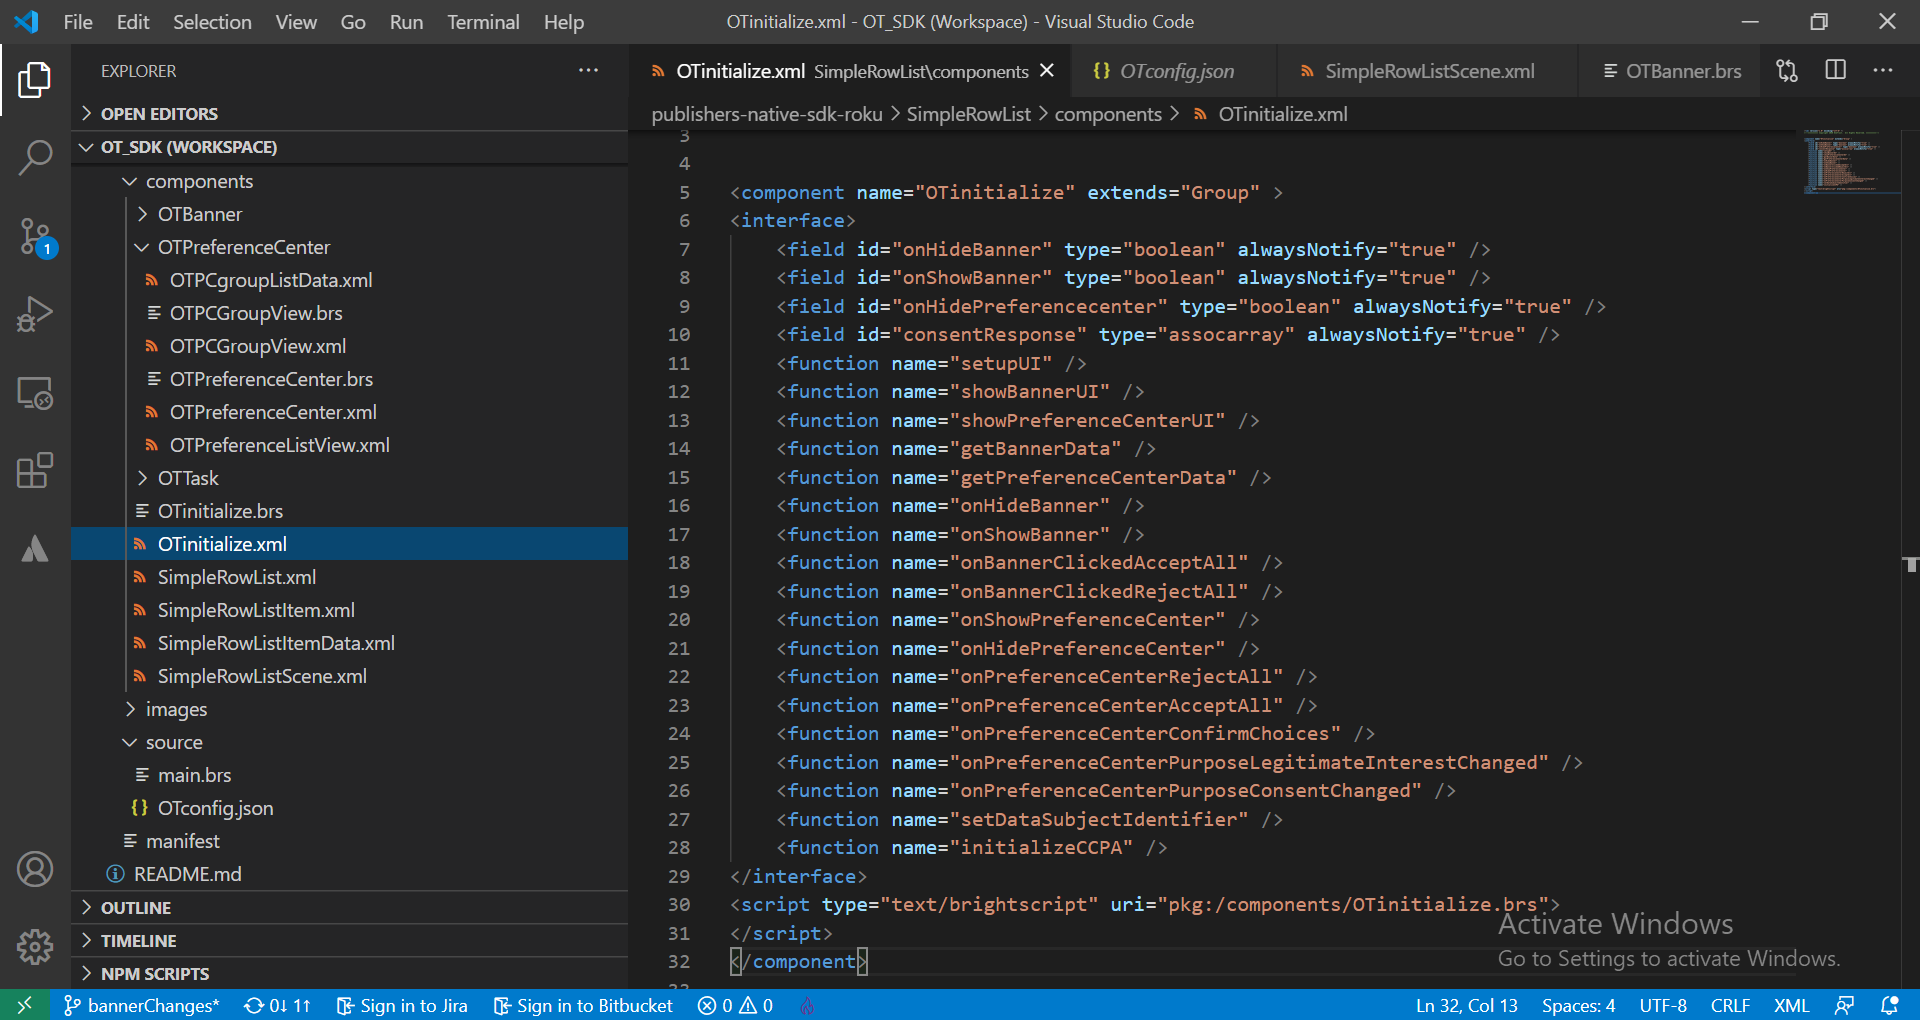The height and width of the screenshot is (1020, 1920).
Task: Click bannerChanges branch in status bar
Action: [x=142, y=1005]
